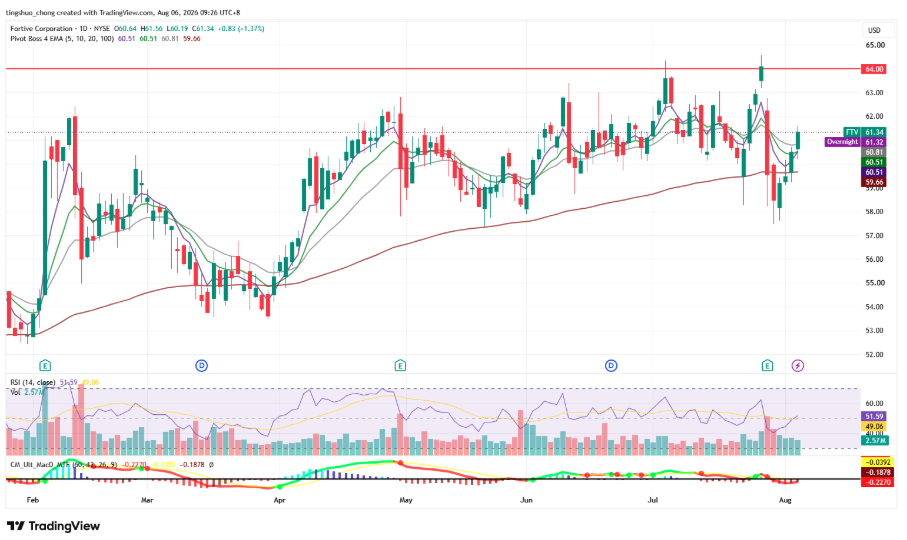The width and height of the screenshot is (907, 540).
Task: Select the Vol 2.57M legend
Action: 27,392
